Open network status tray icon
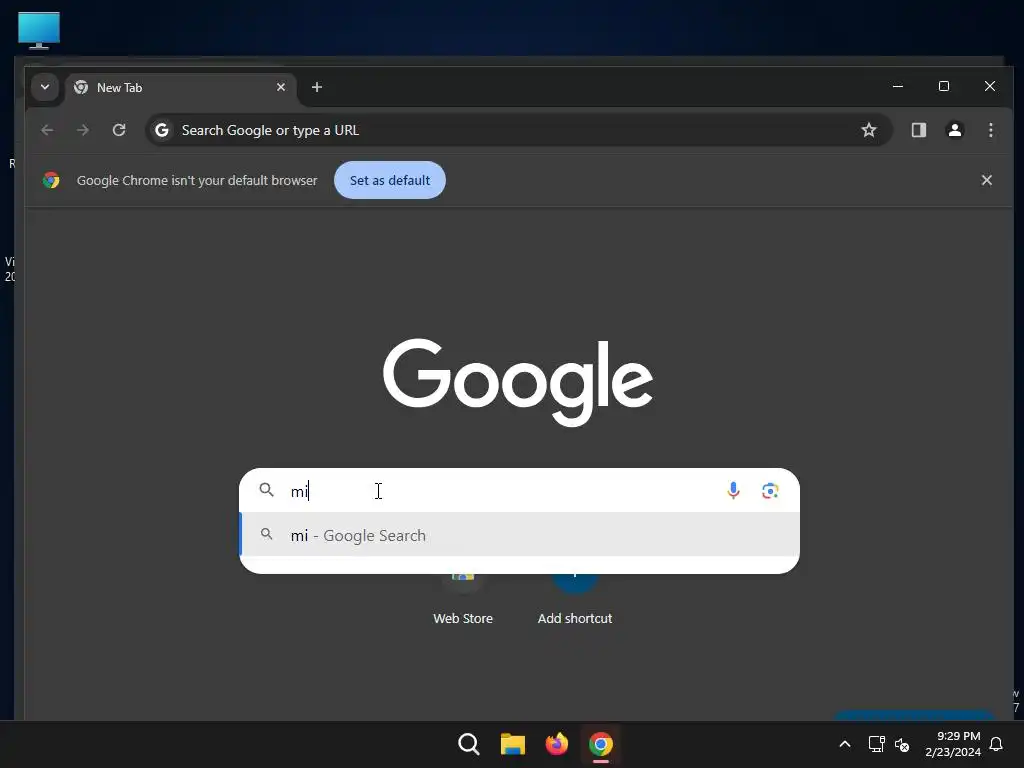 coord(876,744)
